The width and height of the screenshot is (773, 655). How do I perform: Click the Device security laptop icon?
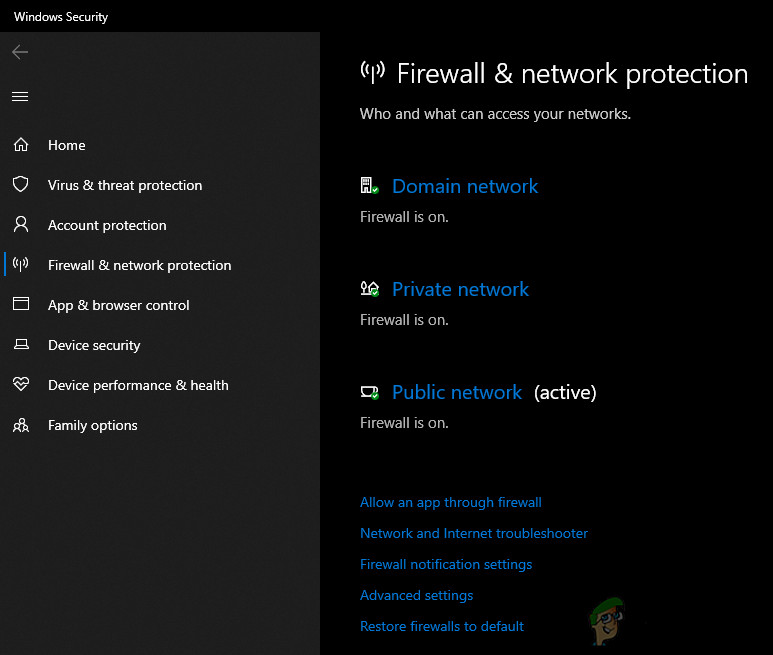point(20,345)
